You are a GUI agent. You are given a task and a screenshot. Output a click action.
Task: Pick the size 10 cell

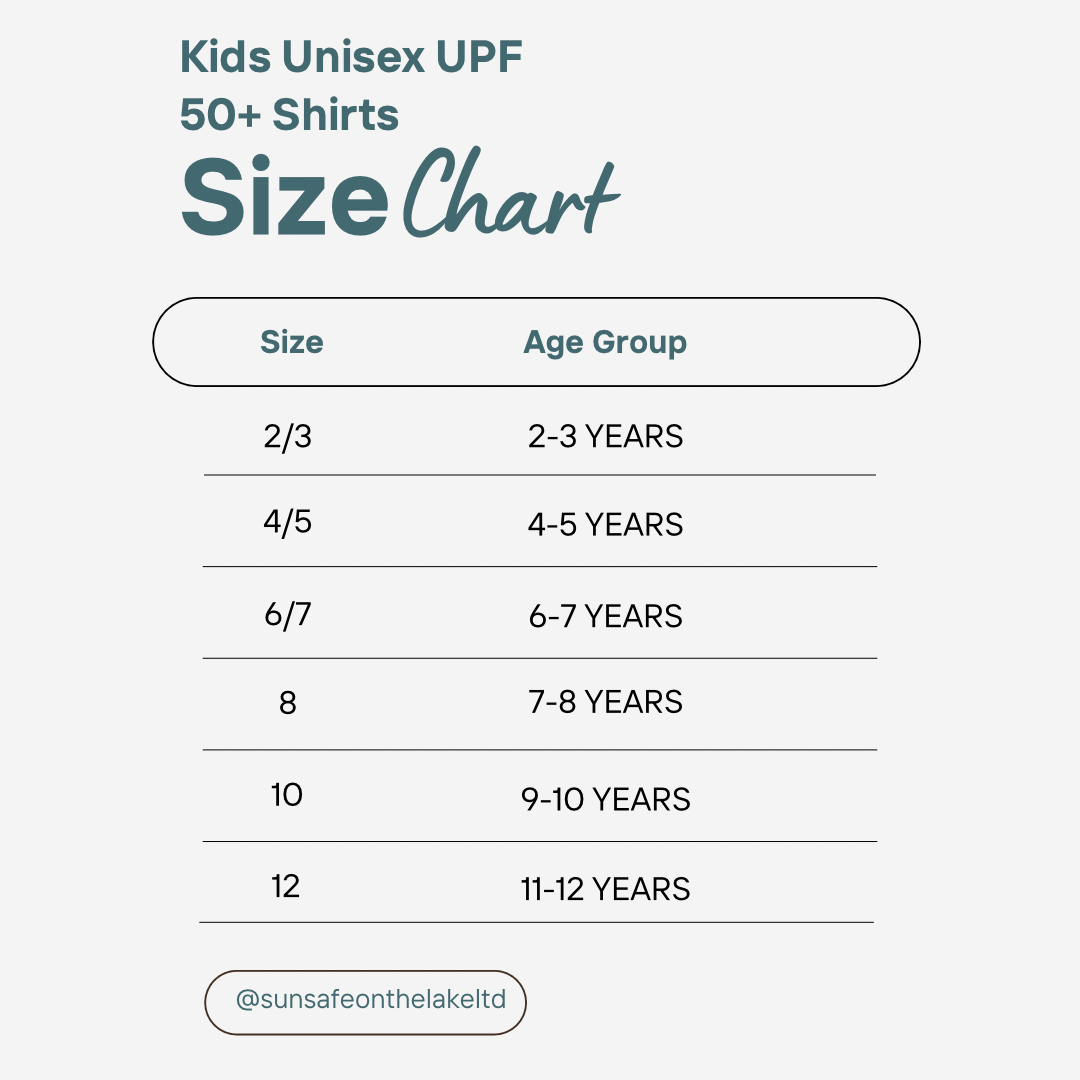click(x=287, y=795)
